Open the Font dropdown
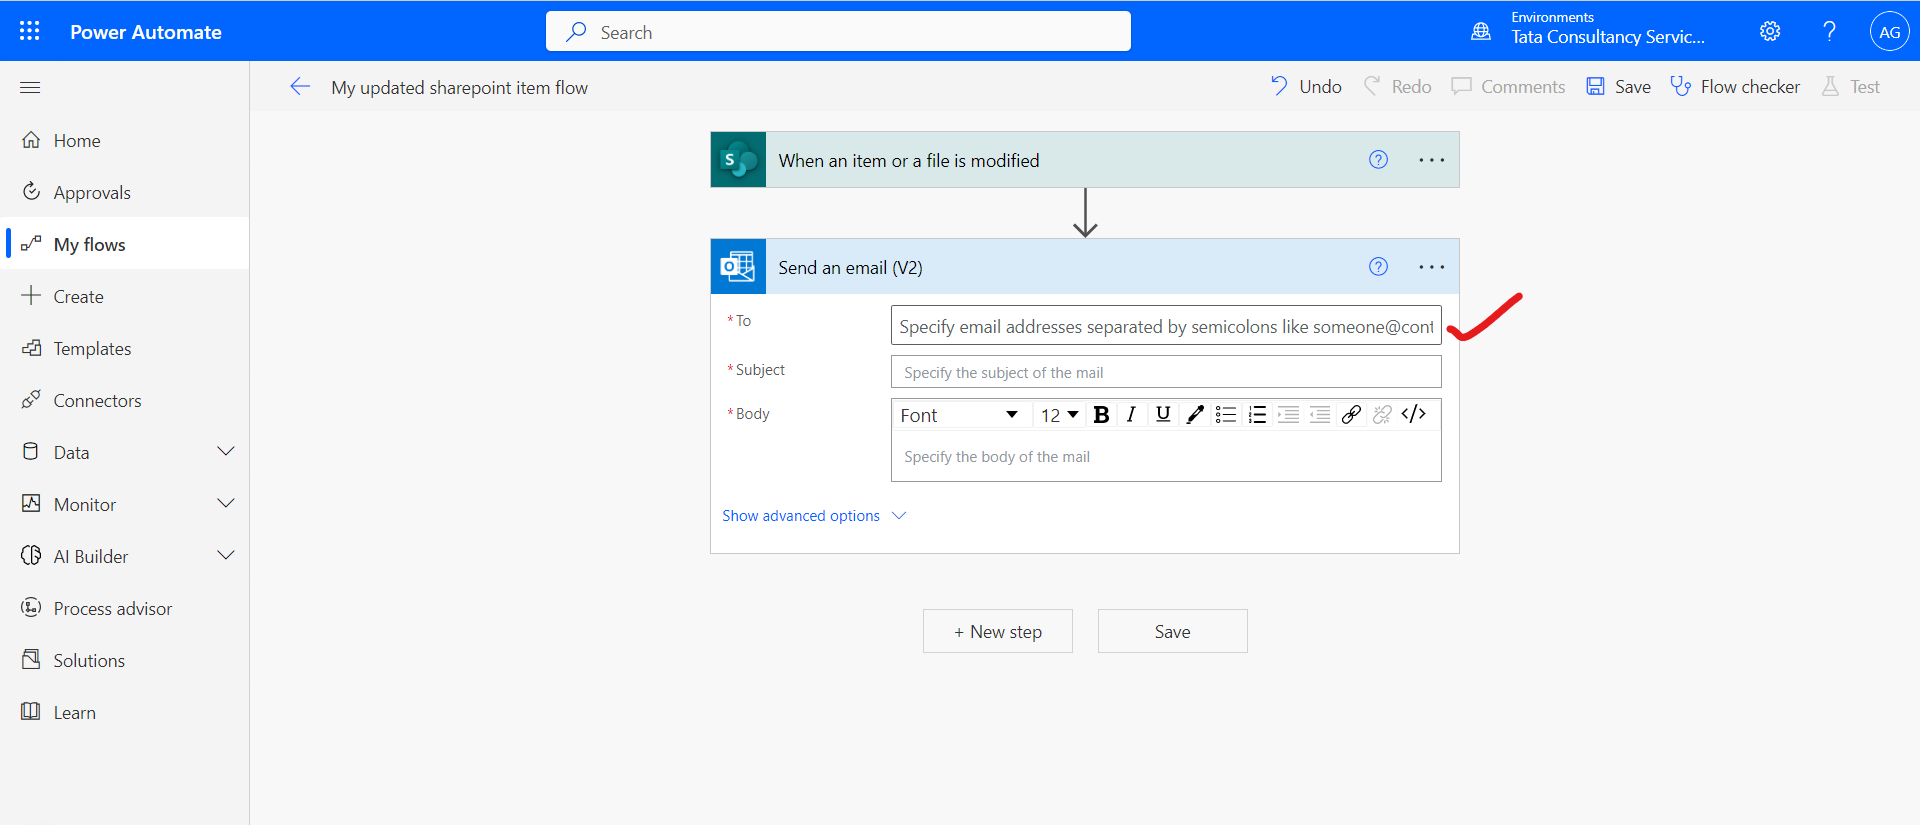 958,415
